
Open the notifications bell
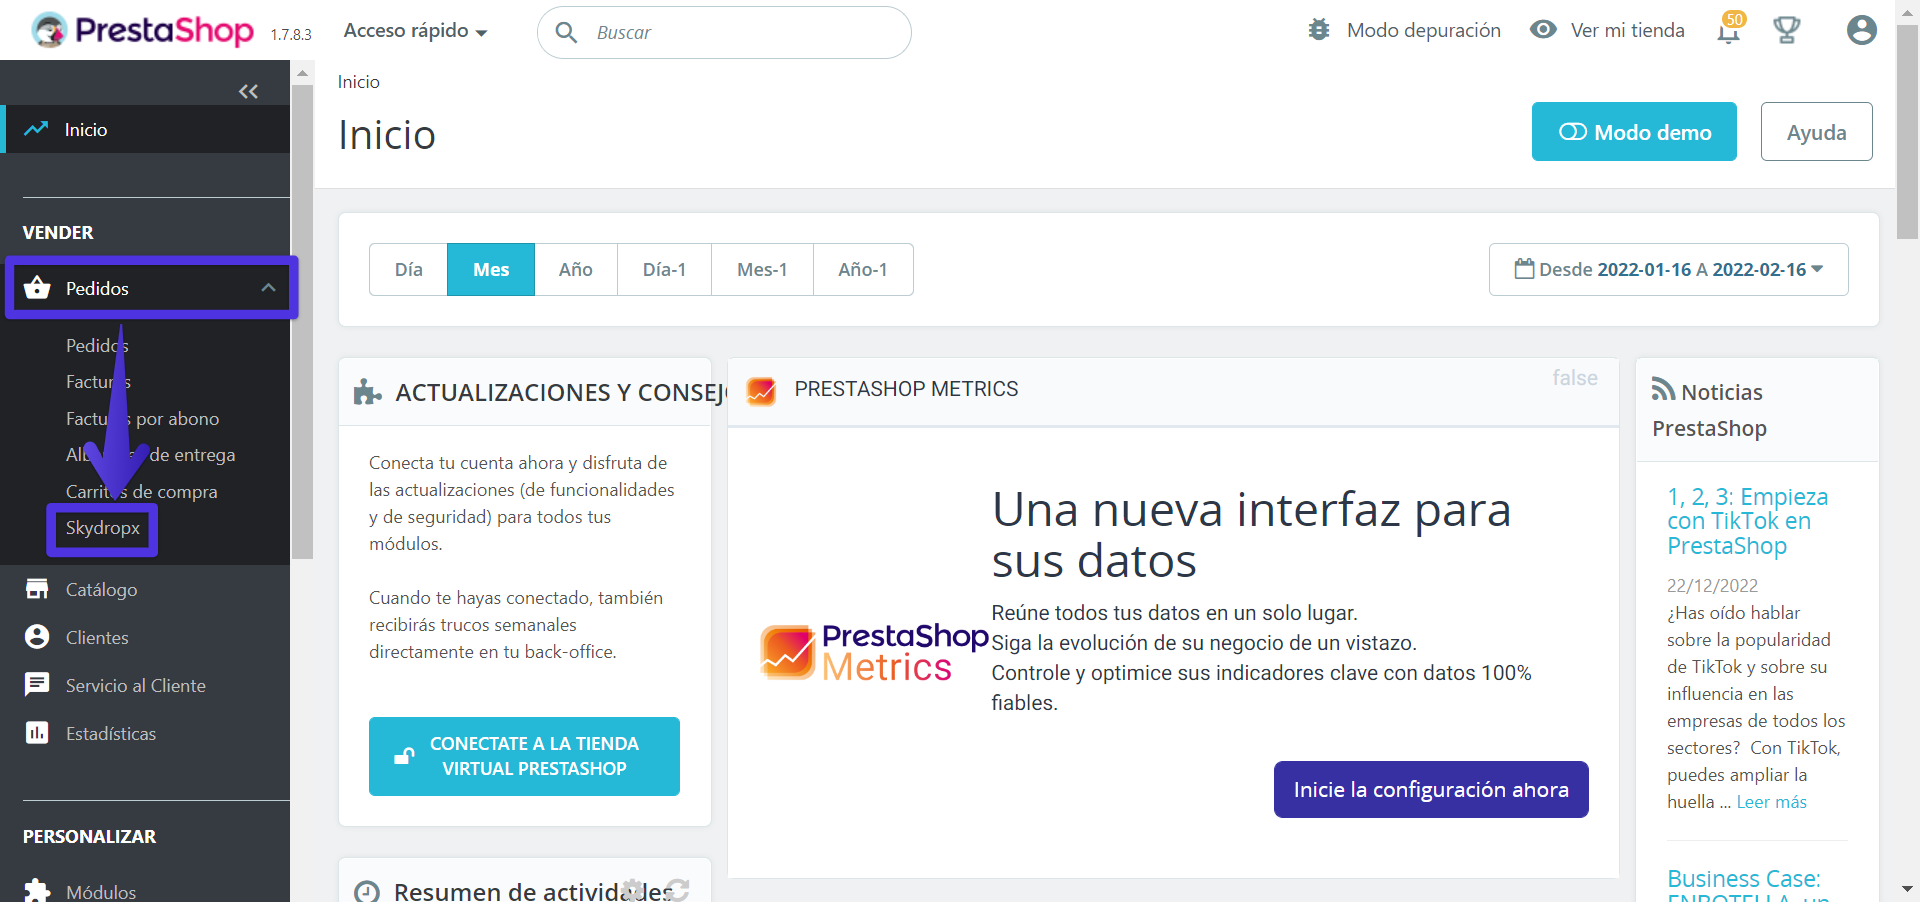[x=1728, y=30]
